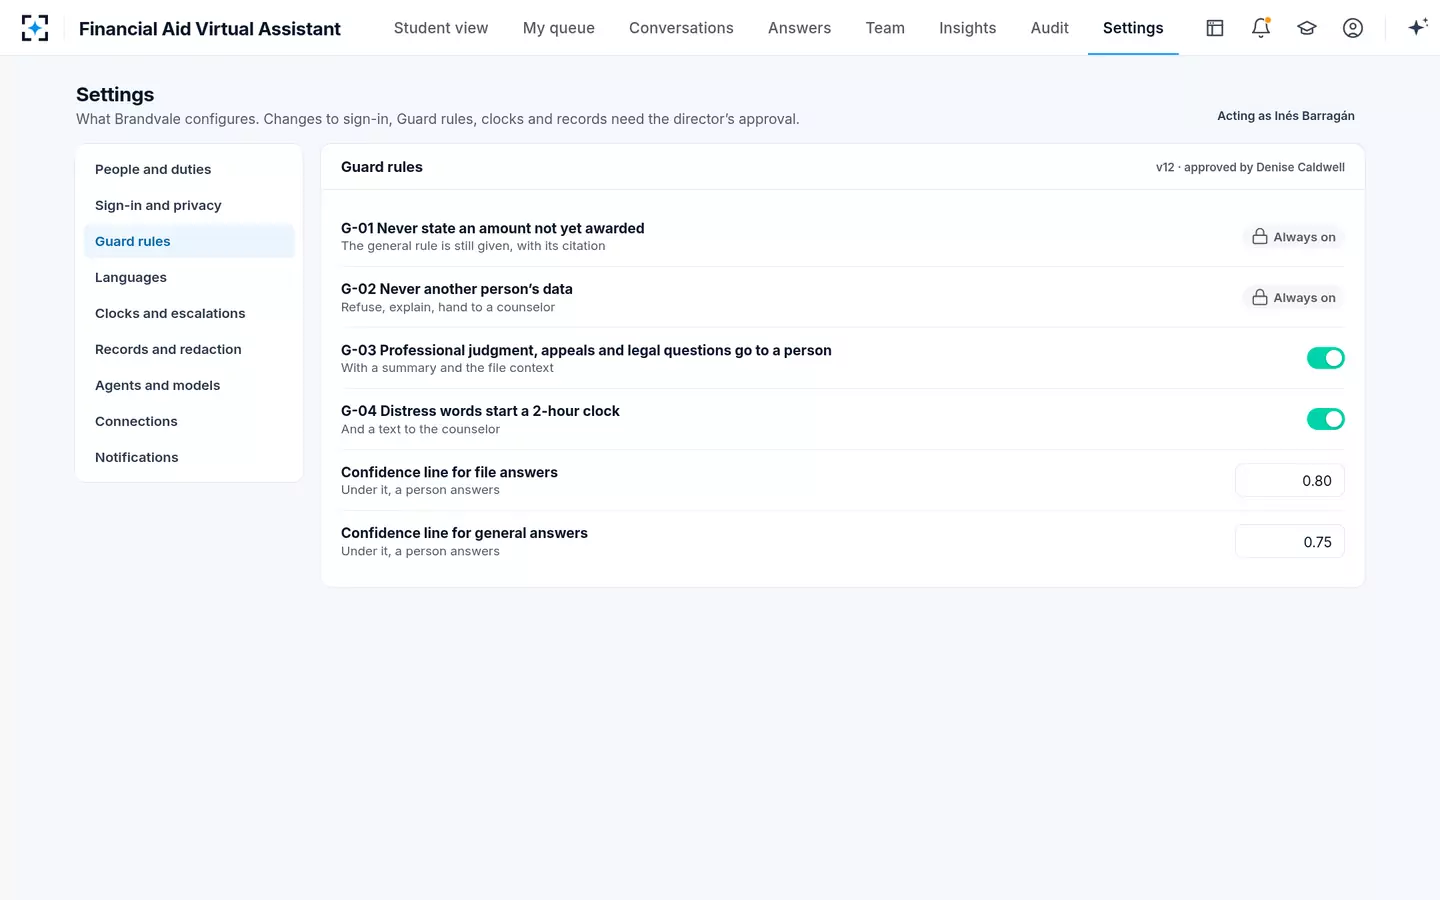The height and width of the screenshot is (900, 1440).
Task: Click "G-02 Never another person's data" title
Action: click(457, 289)
